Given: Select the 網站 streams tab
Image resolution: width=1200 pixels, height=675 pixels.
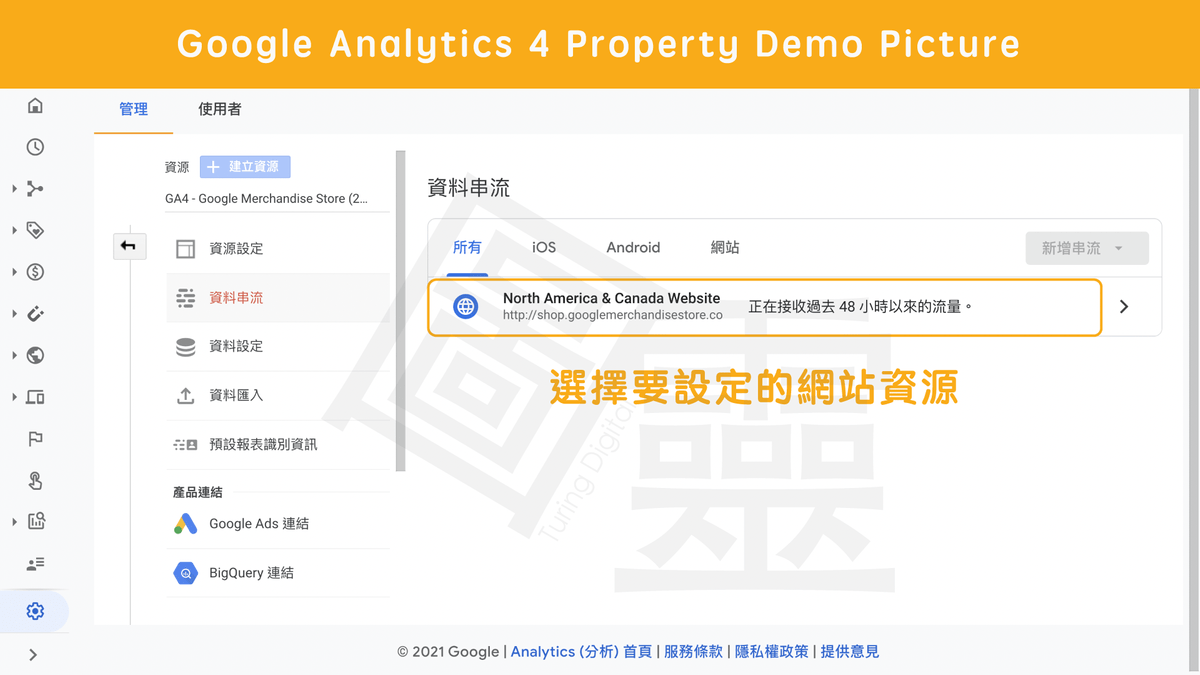Looking at the screenshot, I should [x=725, y=248].
